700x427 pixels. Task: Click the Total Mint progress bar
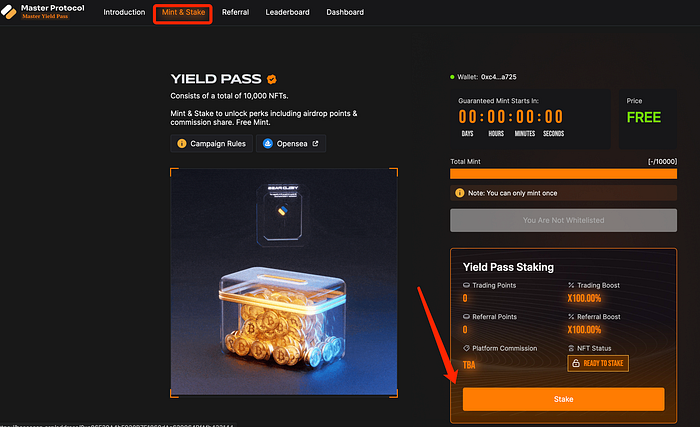click(563, 174)
